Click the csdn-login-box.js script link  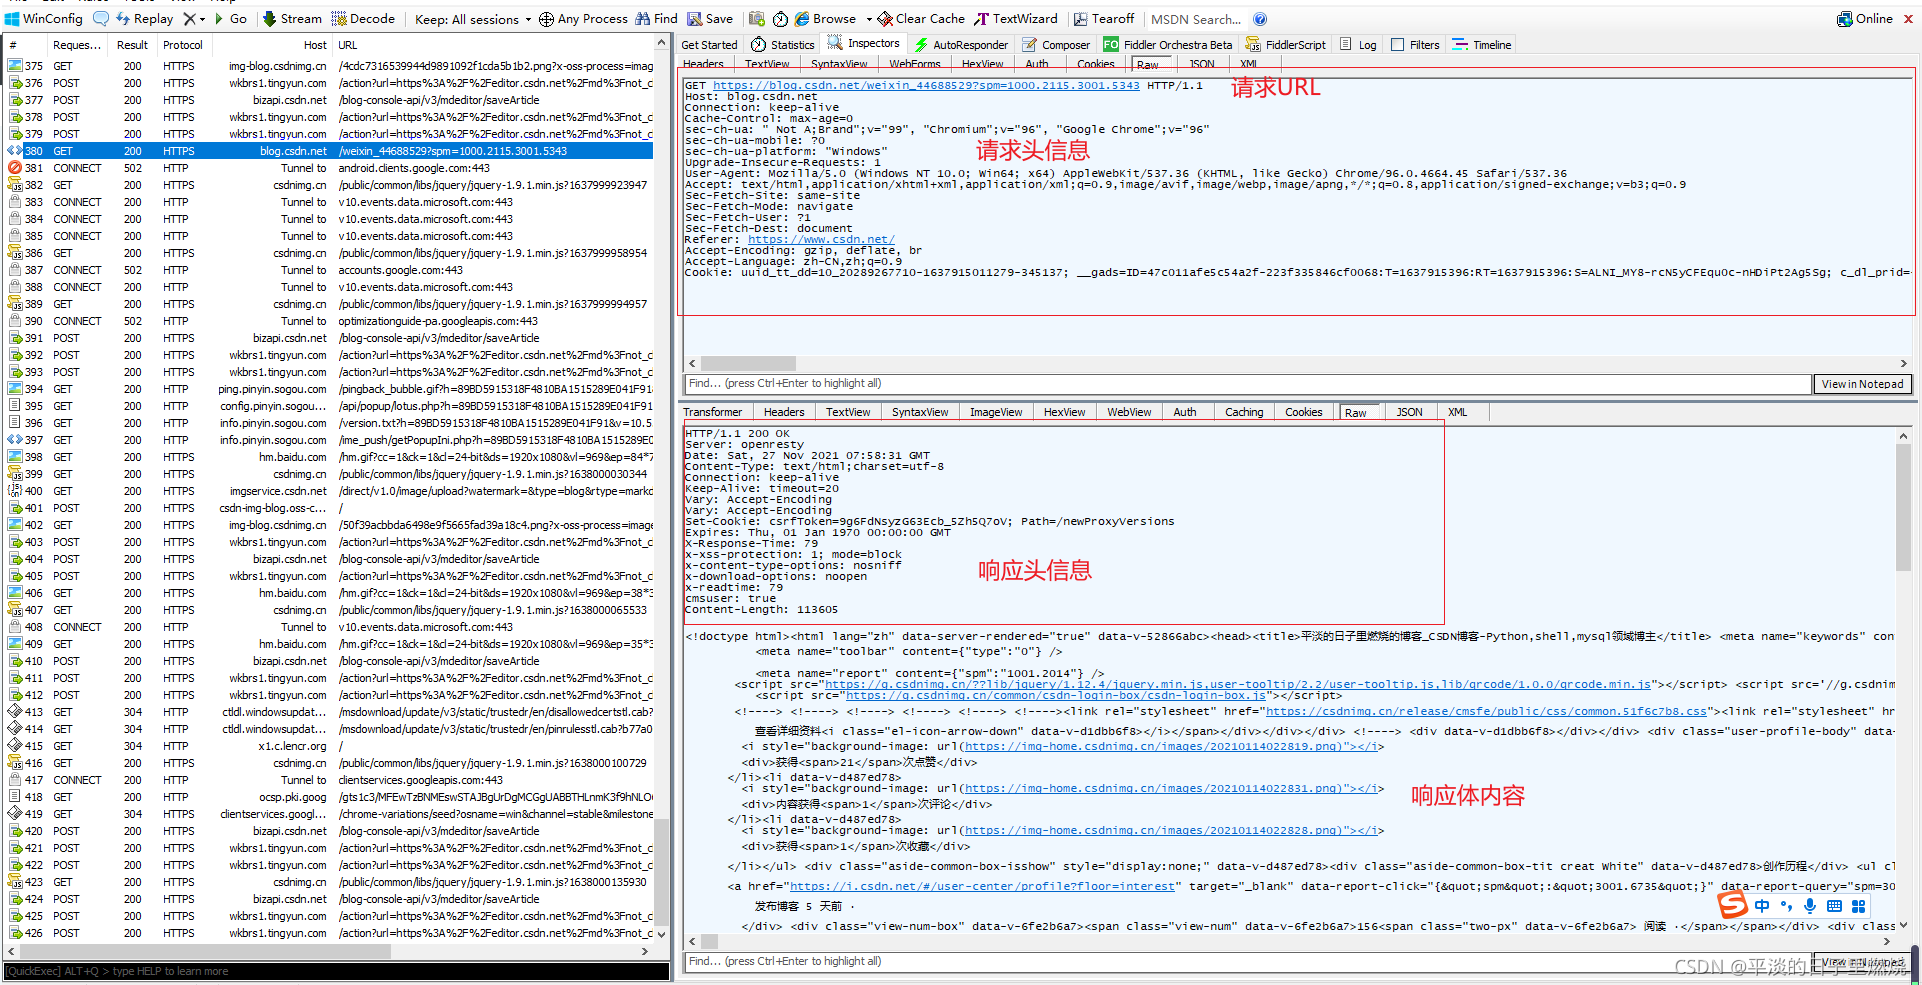click(x=1056, y=695)
